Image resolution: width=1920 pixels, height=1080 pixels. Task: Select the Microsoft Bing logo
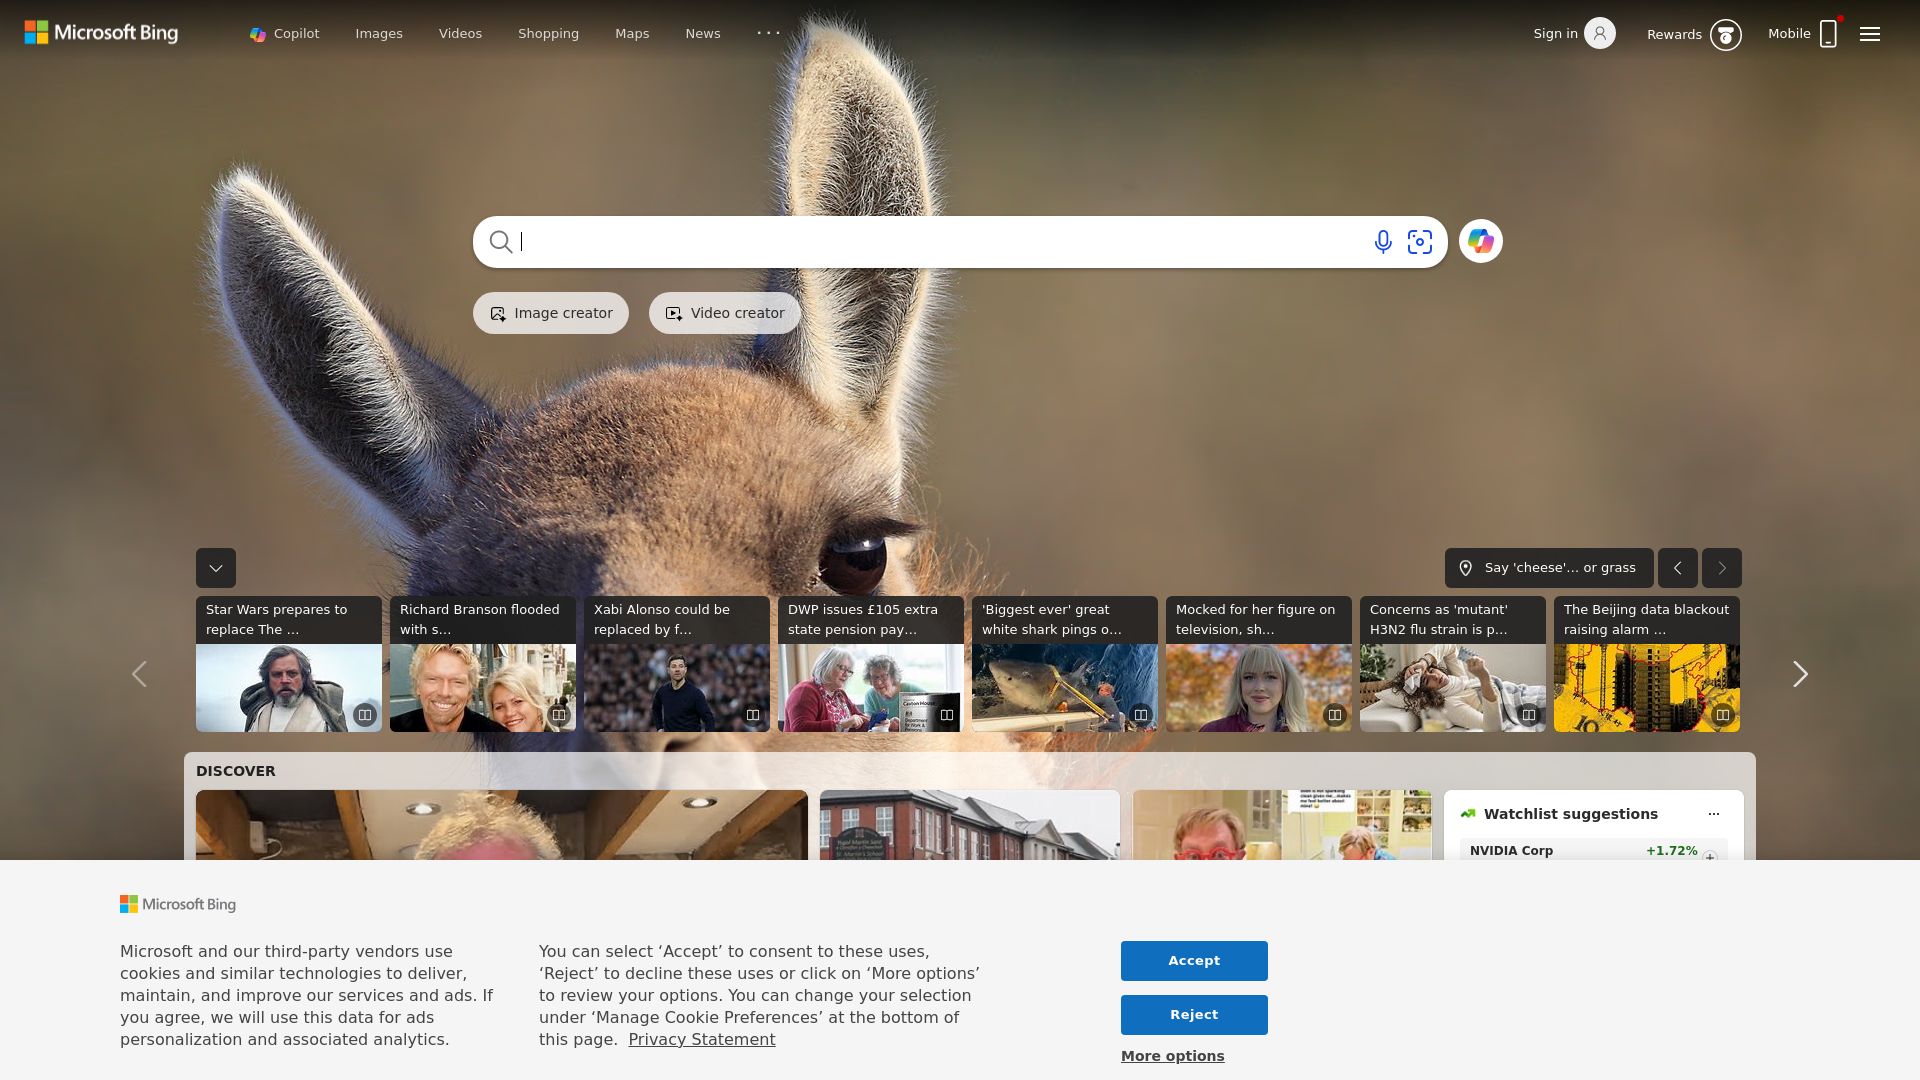[x=100, y=32]
